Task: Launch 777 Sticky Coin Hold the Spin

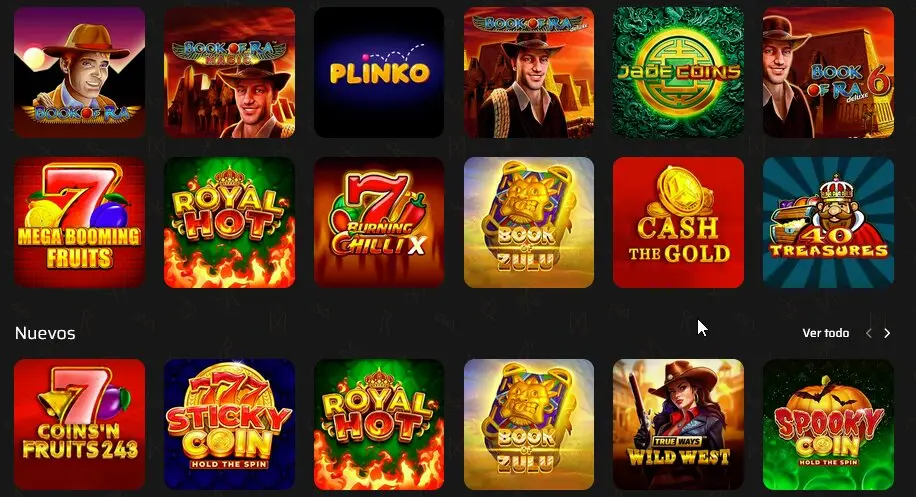Action: click(x=230, y=425)
